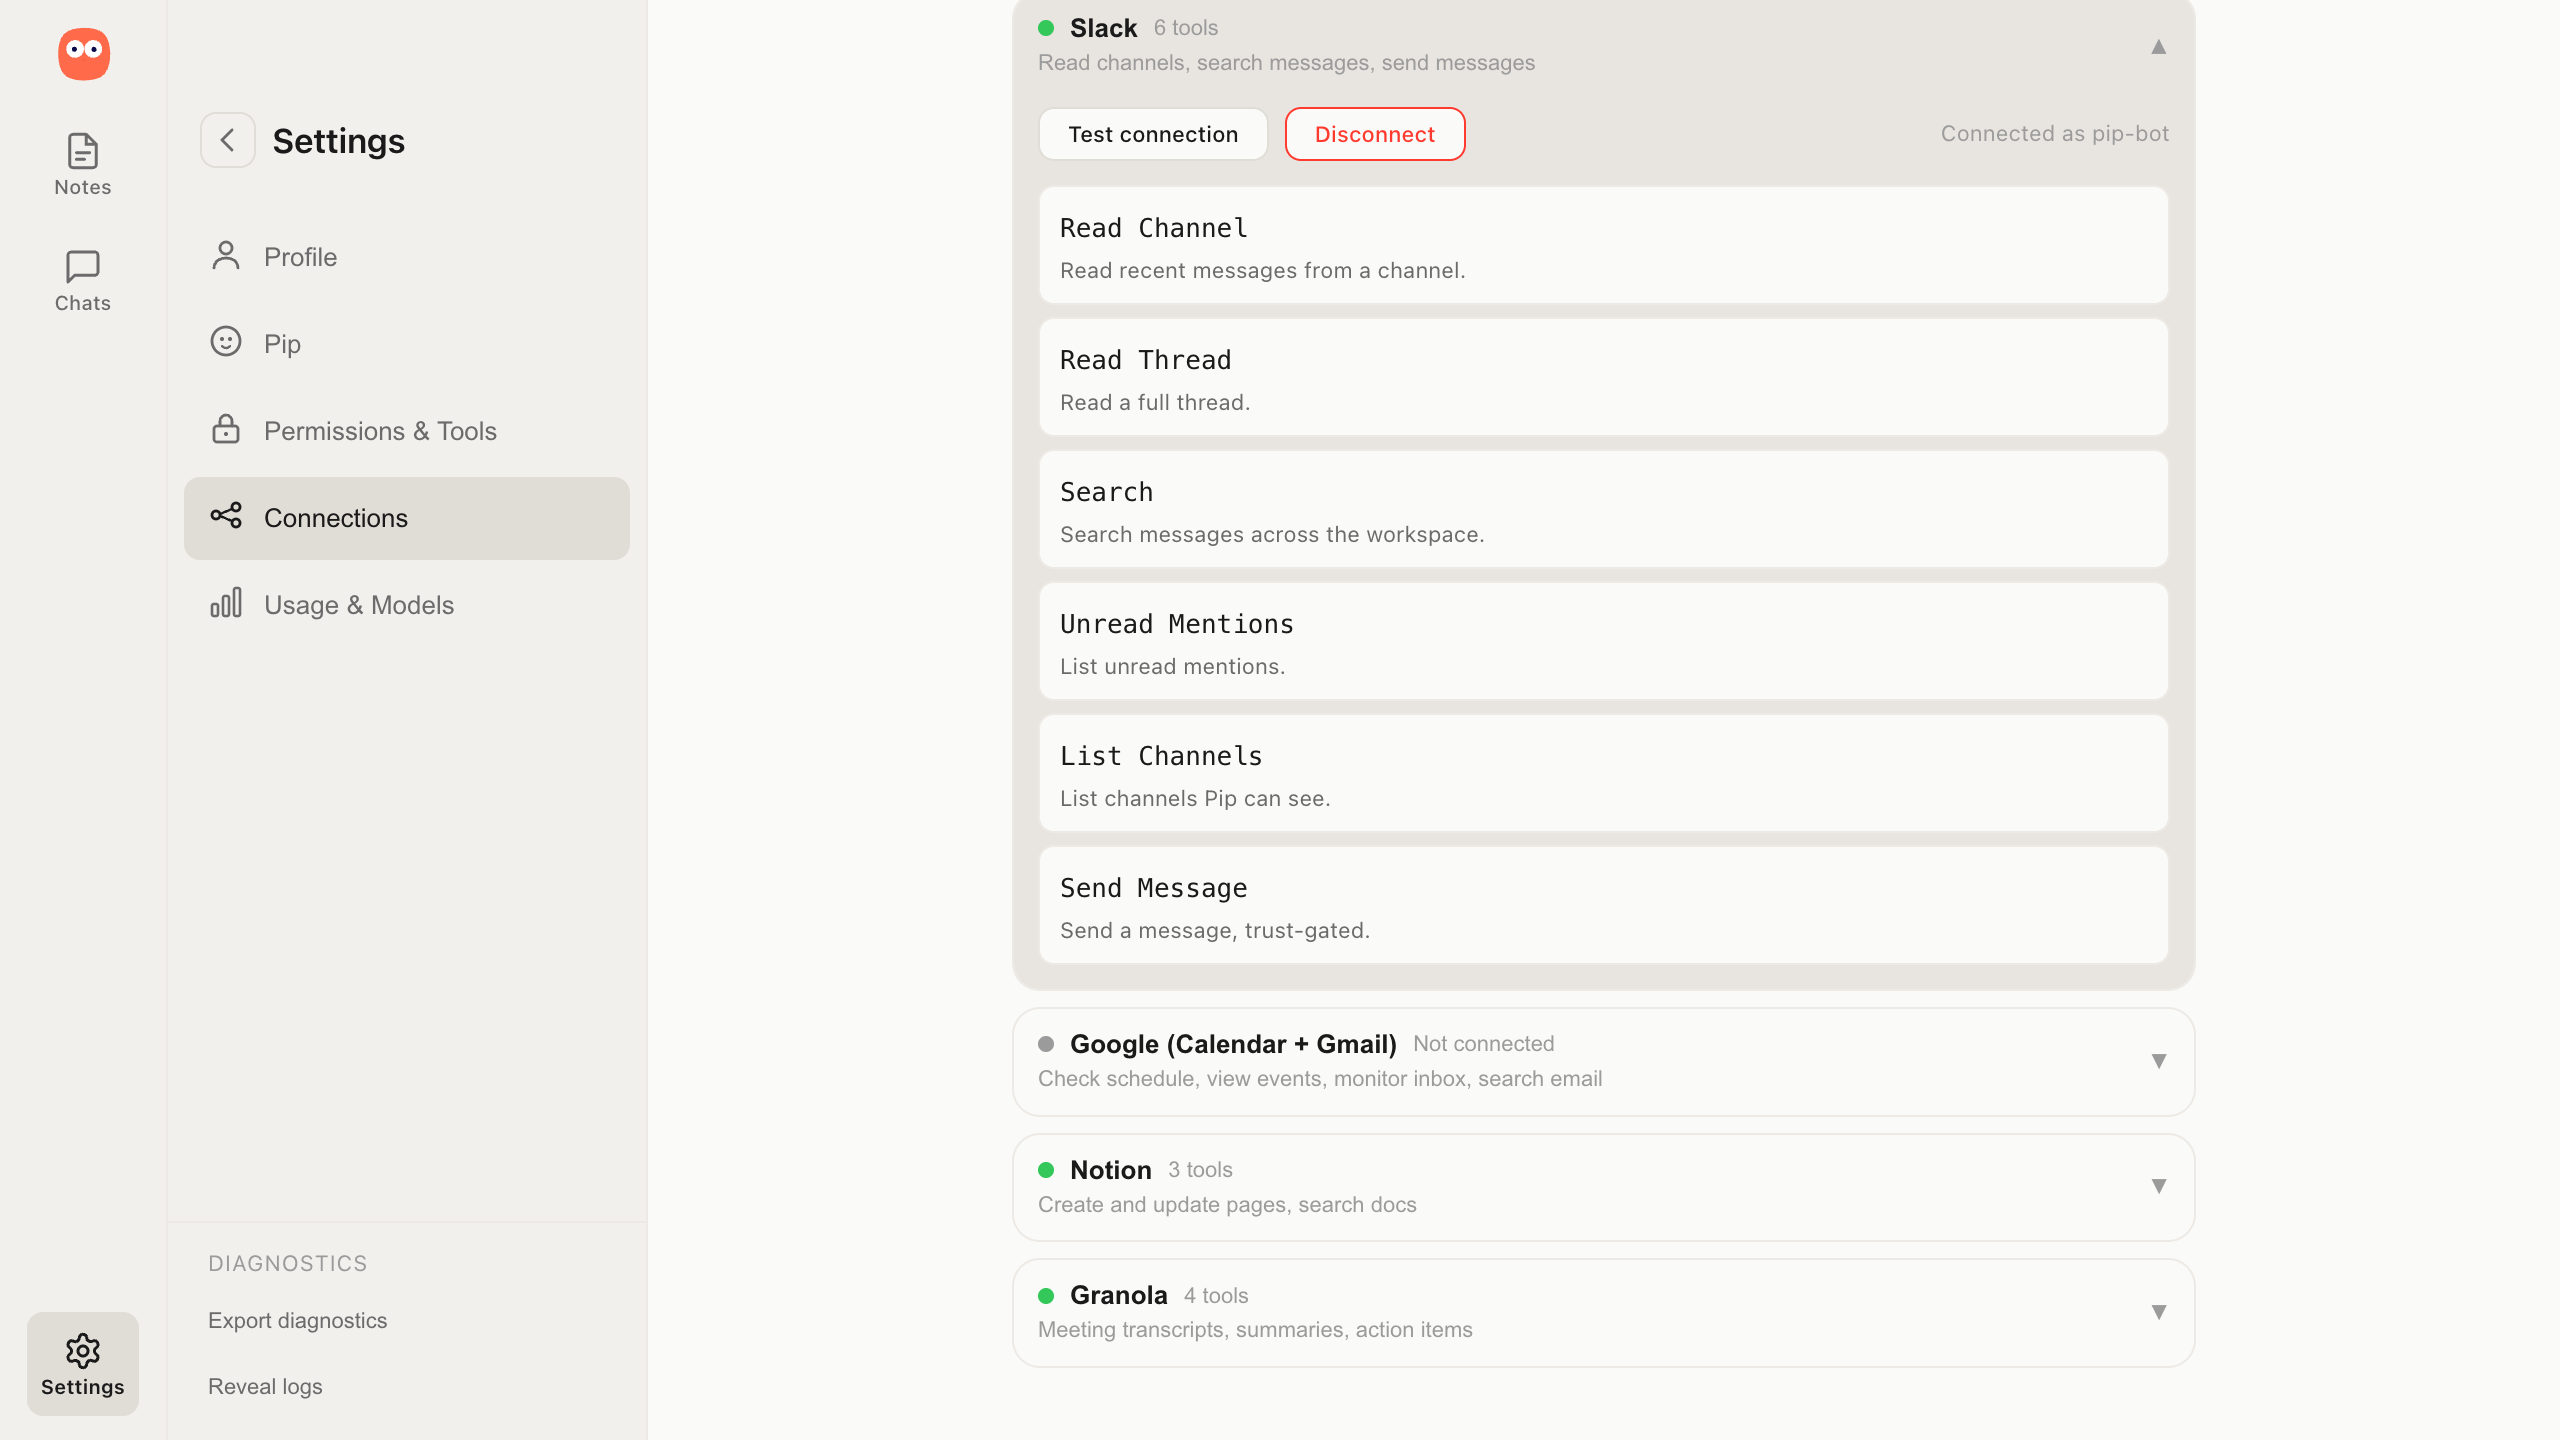Click 'Read a full thread.' description text

pyautogui.click(x=1155, y=403)
